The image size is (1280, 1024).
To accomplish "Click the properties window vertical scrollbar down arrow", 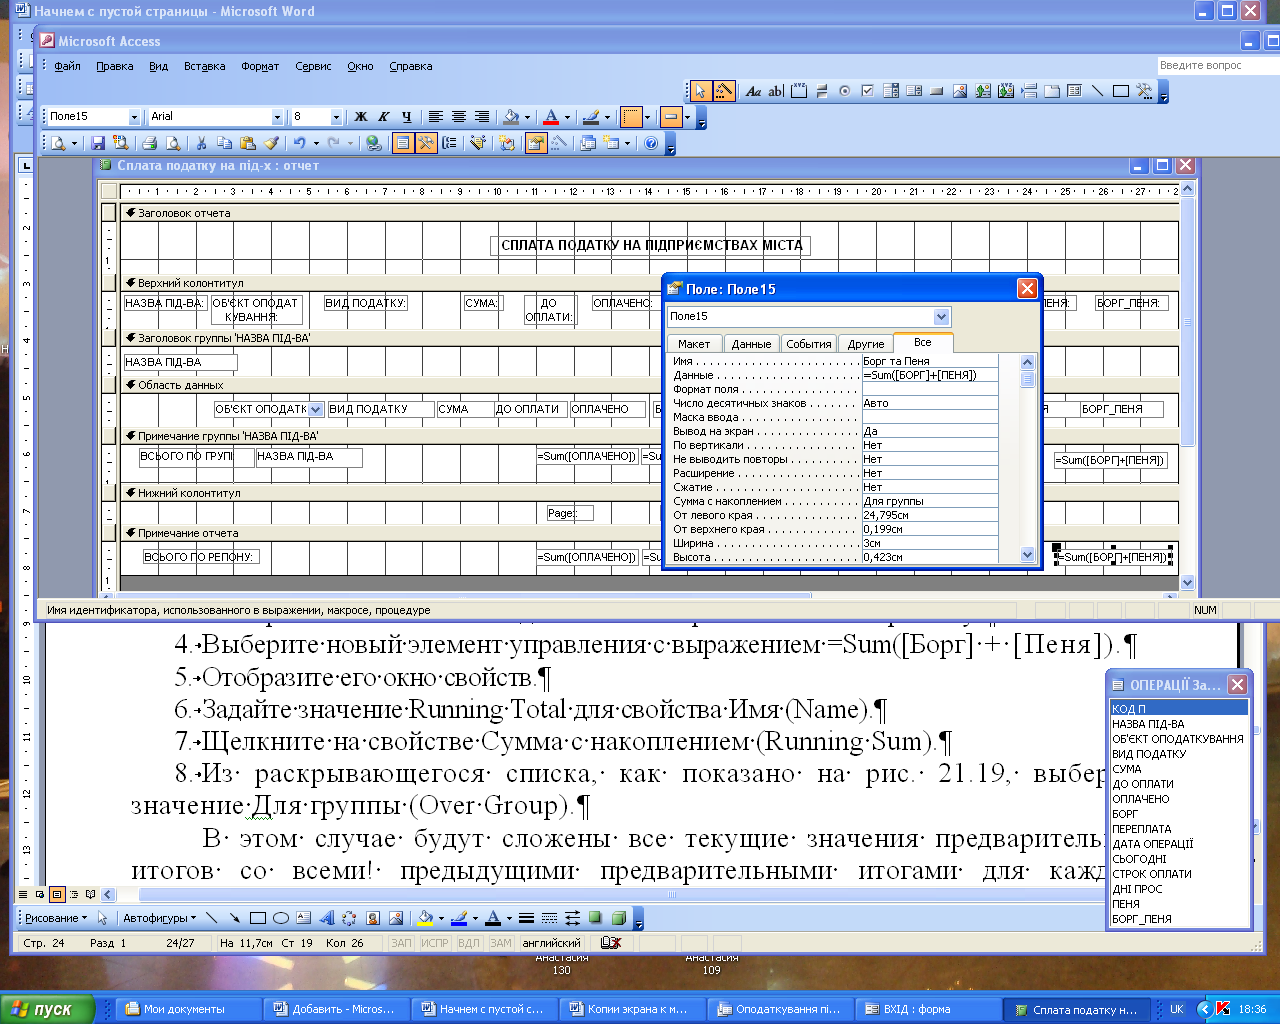I will [x=1027, y=555].
